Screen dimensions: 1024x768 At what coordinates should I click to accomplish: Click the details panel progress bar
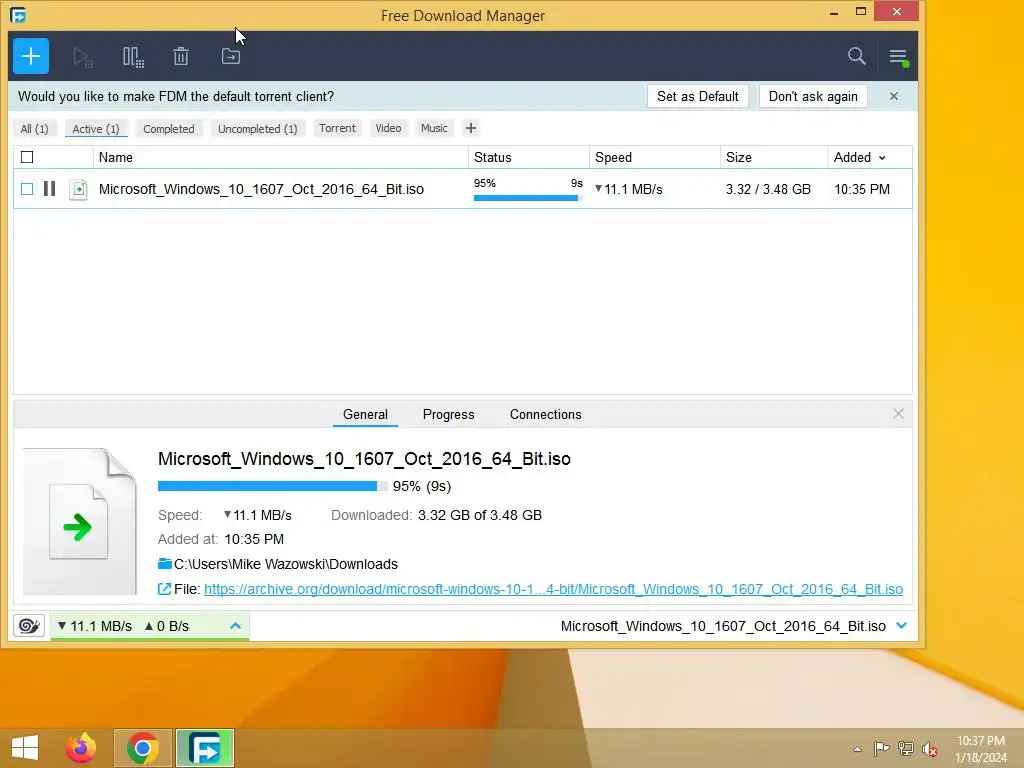click(272, 486)
